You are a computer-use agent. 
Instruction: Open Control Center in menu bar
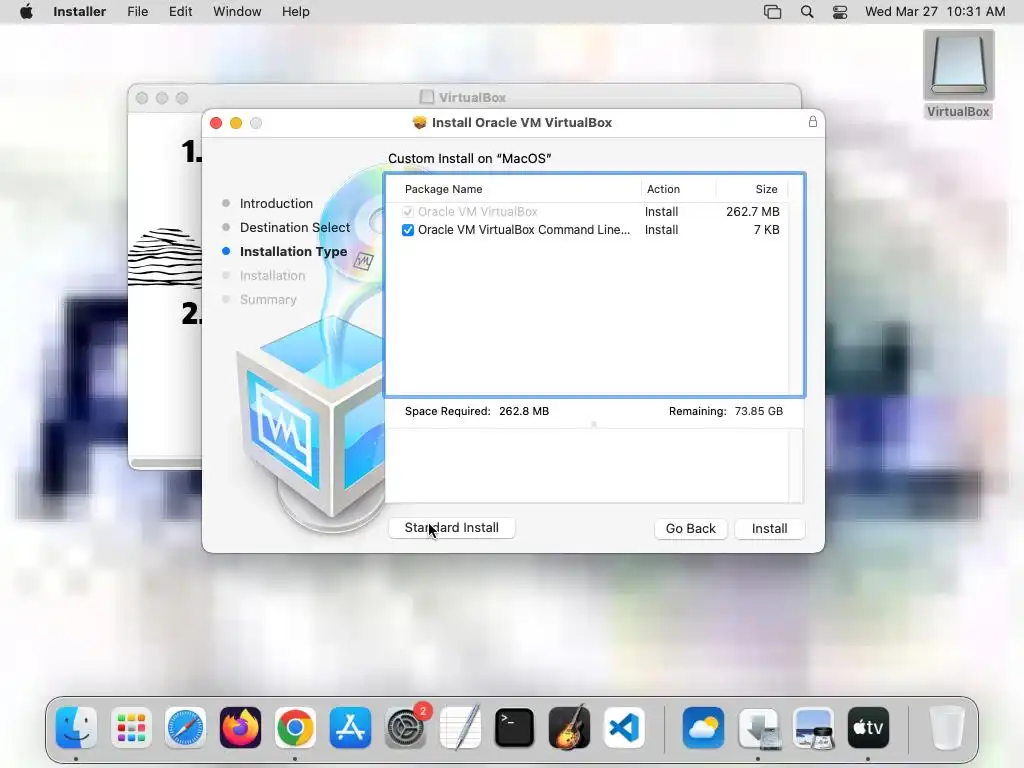[x=840, y=12]
